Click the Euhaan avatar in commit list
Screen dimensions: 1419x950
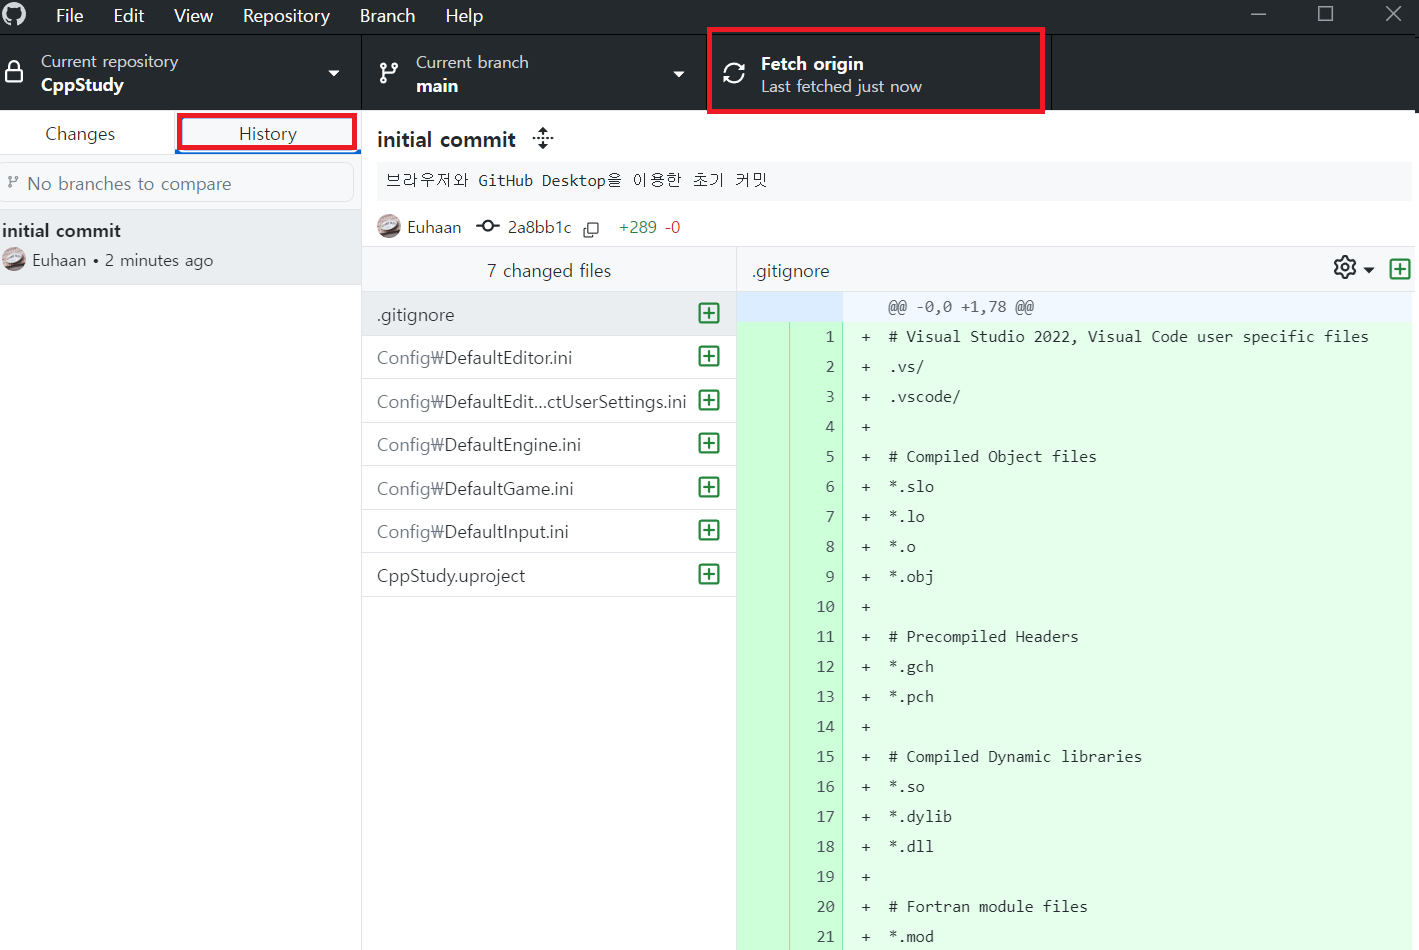point(14,260)
